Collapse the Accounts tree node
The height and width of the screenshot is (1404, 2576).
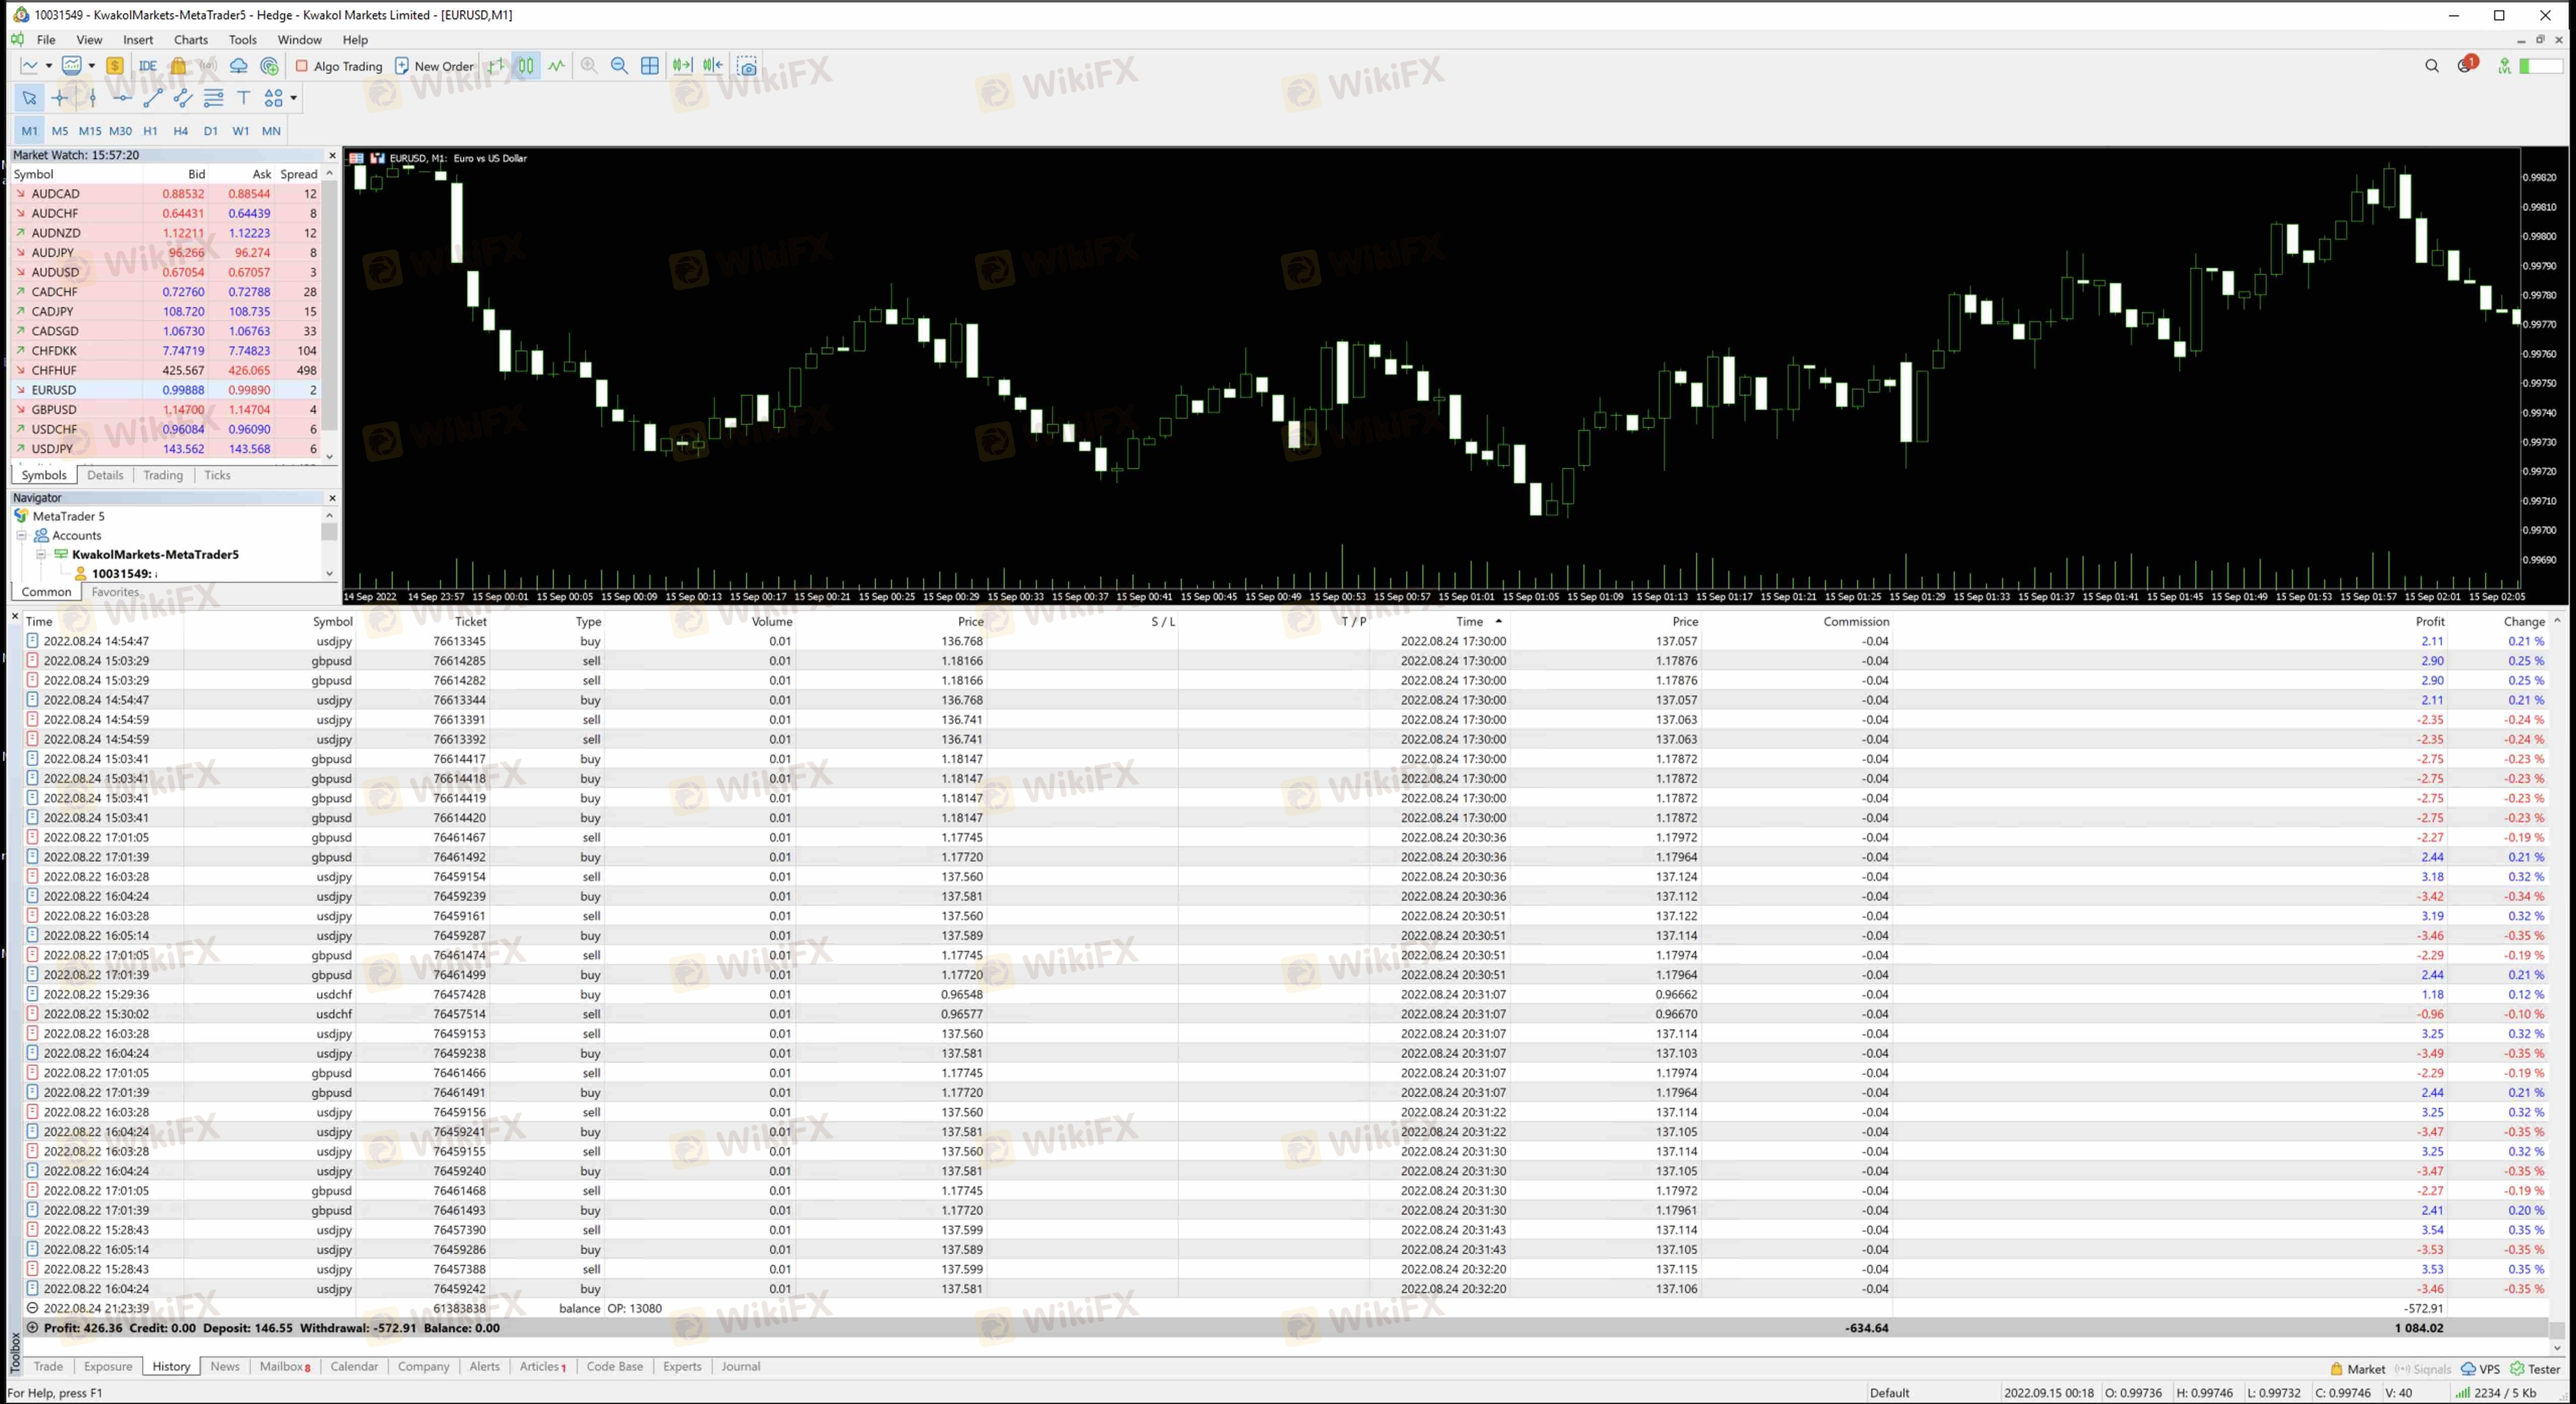[x=21, y=535]
